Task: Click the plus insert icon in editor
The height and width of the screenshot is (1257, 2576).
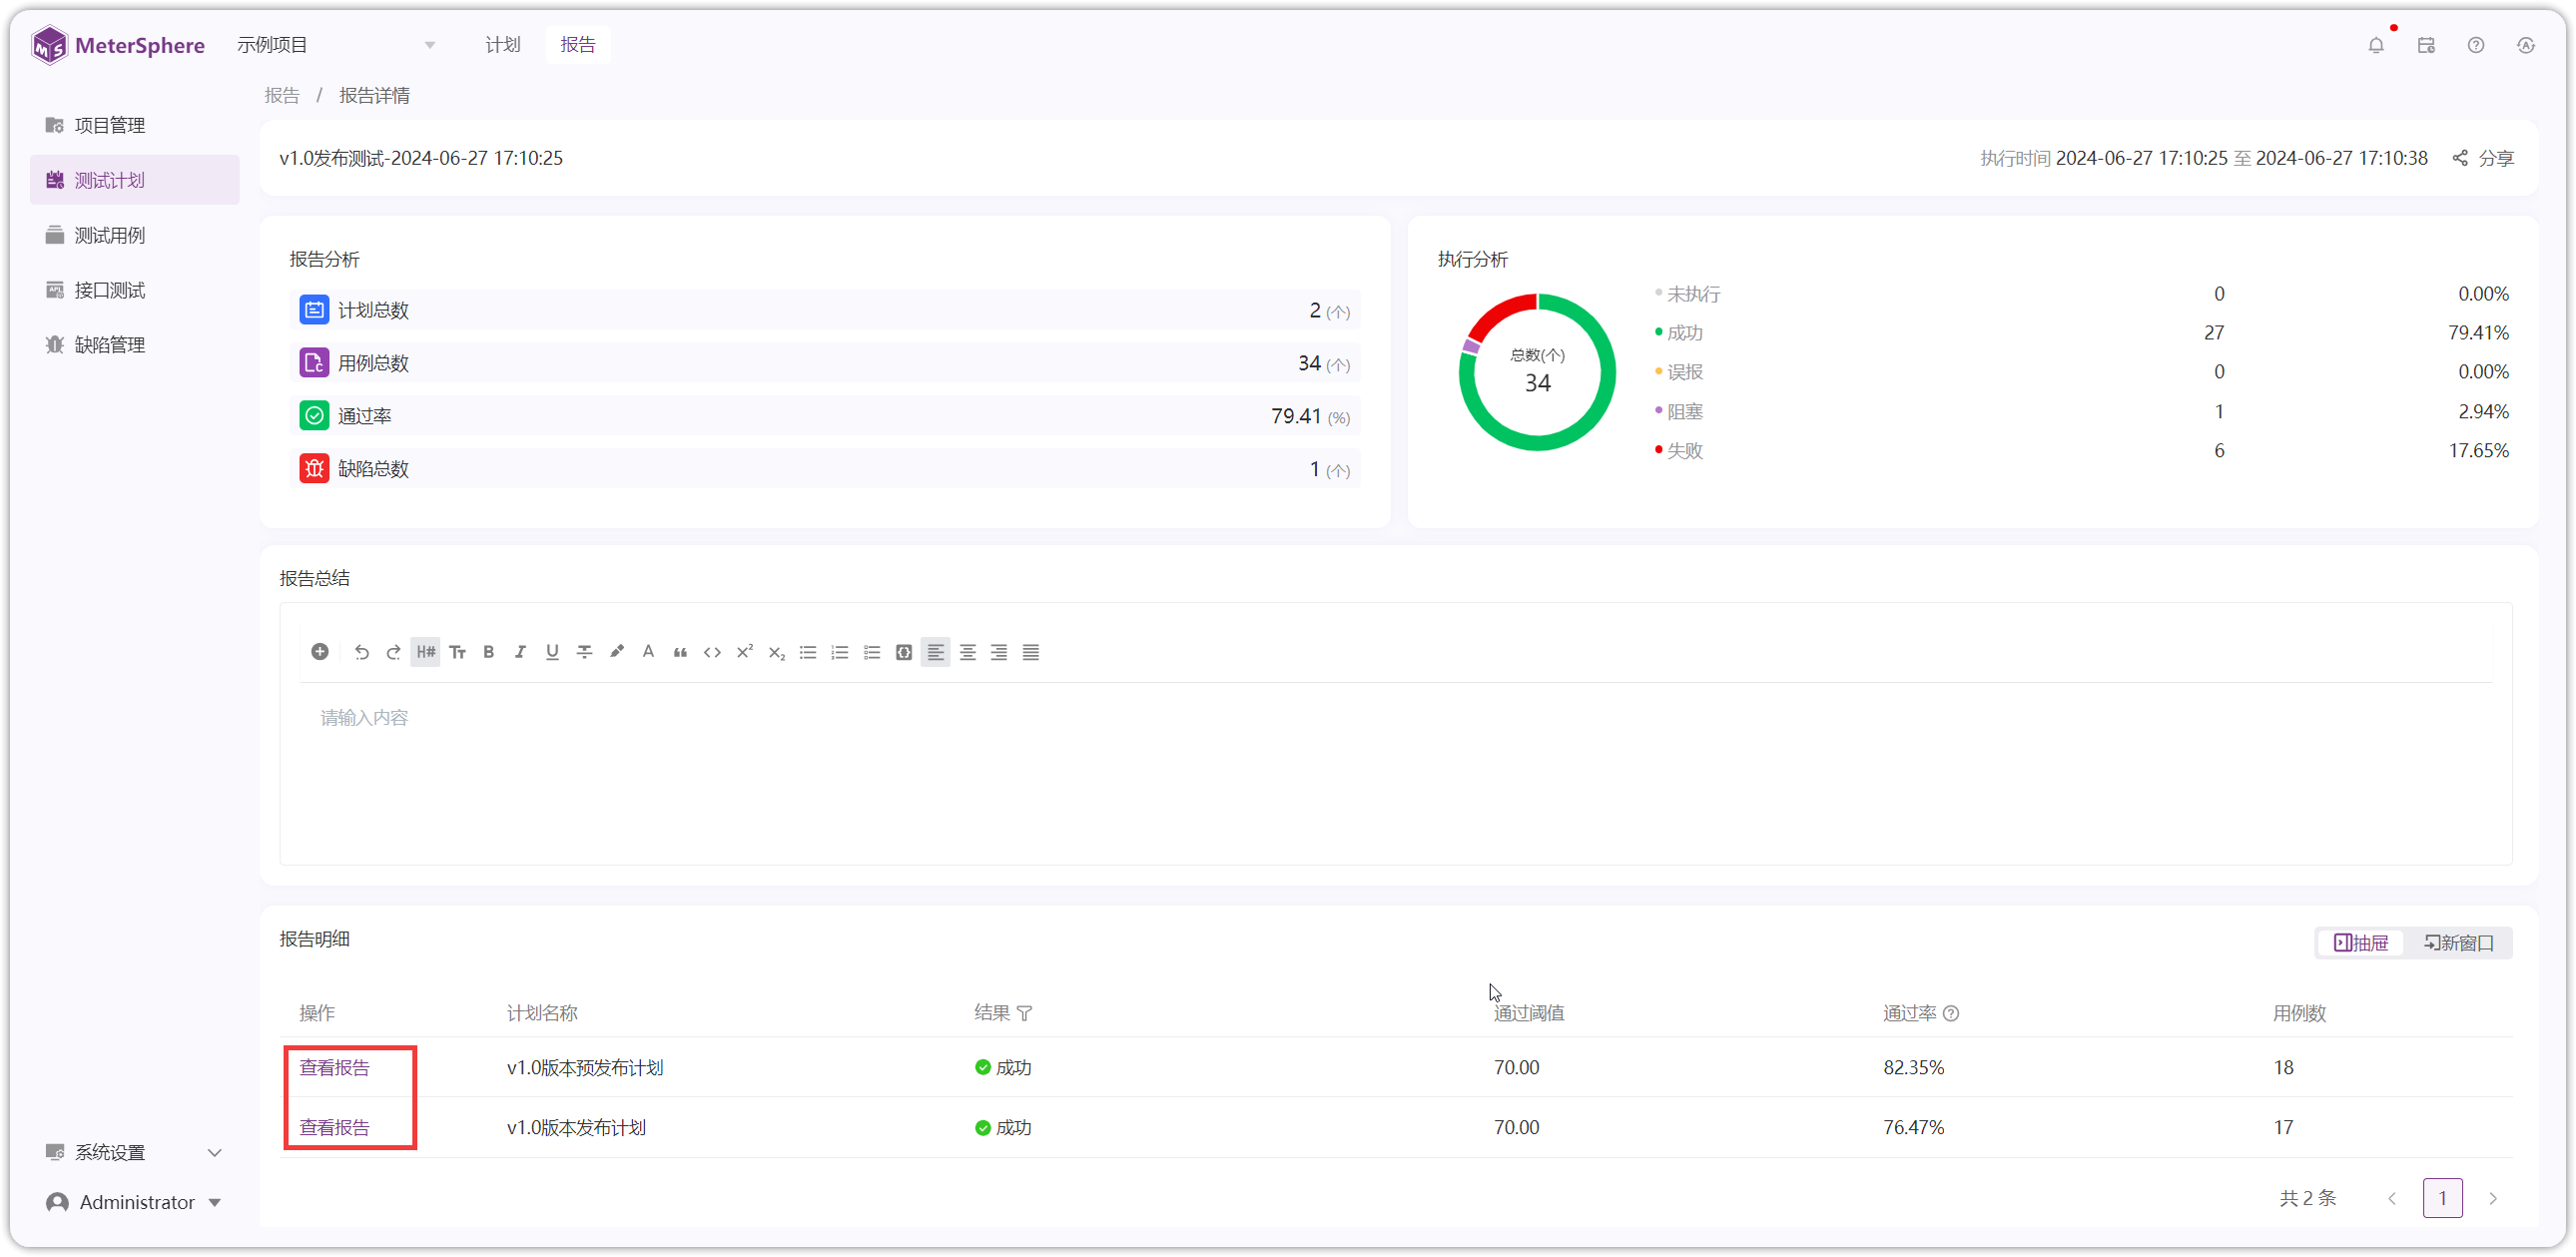Action: pyautogui.click(x=320, y=652)
